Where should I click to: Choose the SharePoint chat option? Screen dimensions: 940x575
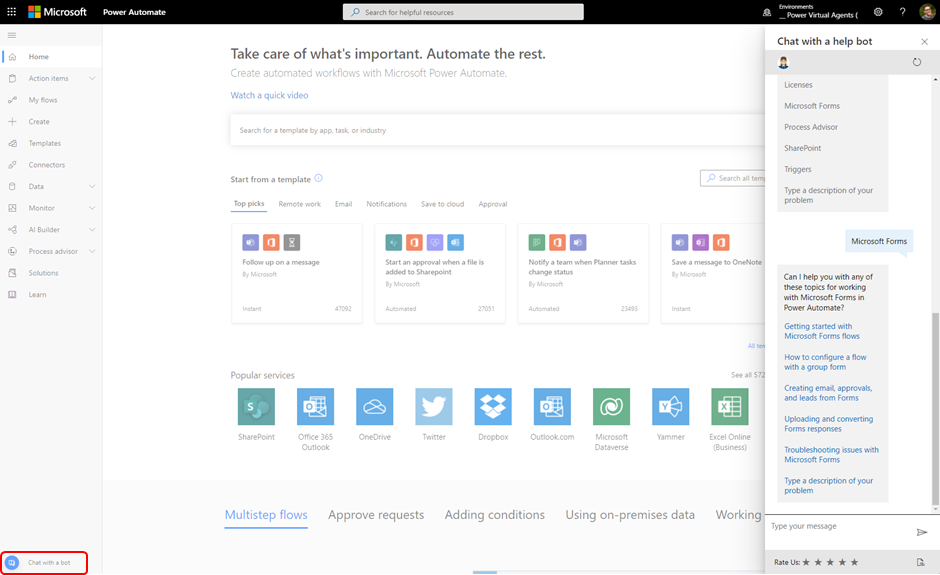pyautogui.click(x=803, y=148)
